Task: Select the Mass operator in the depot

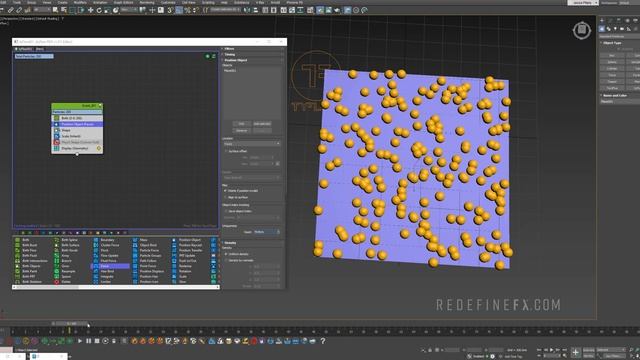Action: [x=140, y=240]
